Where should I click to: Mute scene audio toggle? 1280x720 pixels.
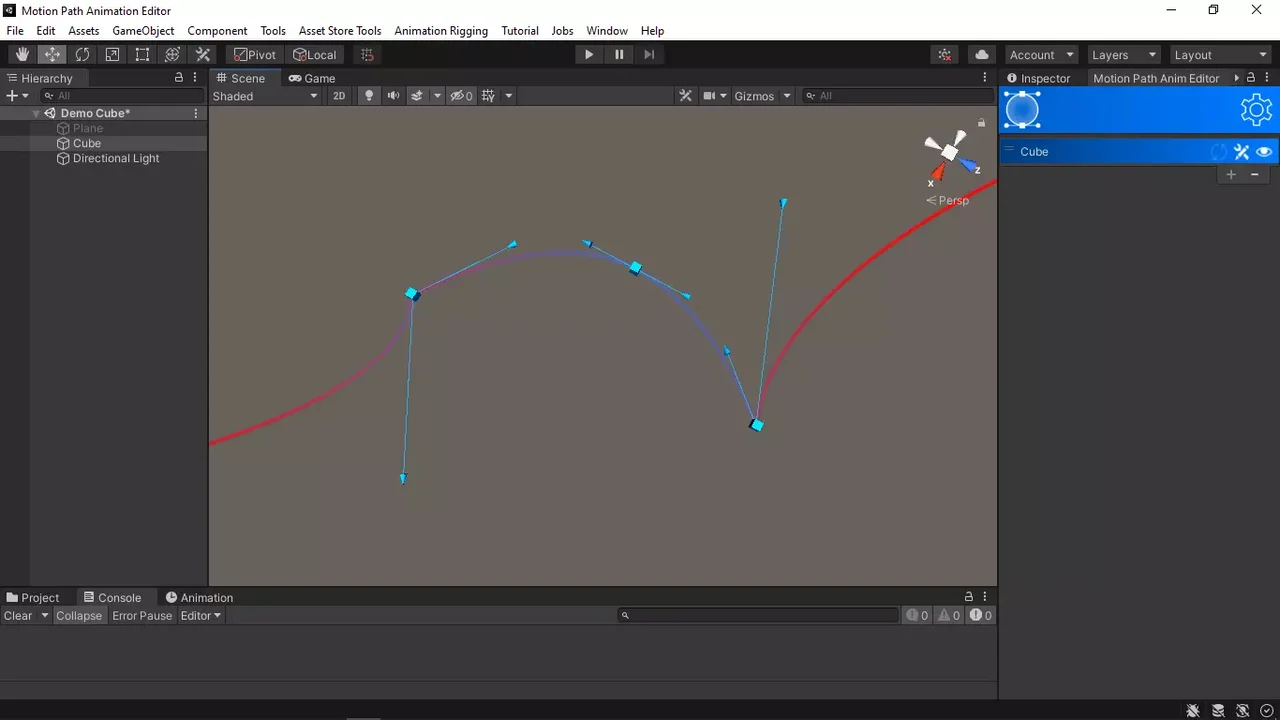393,96
